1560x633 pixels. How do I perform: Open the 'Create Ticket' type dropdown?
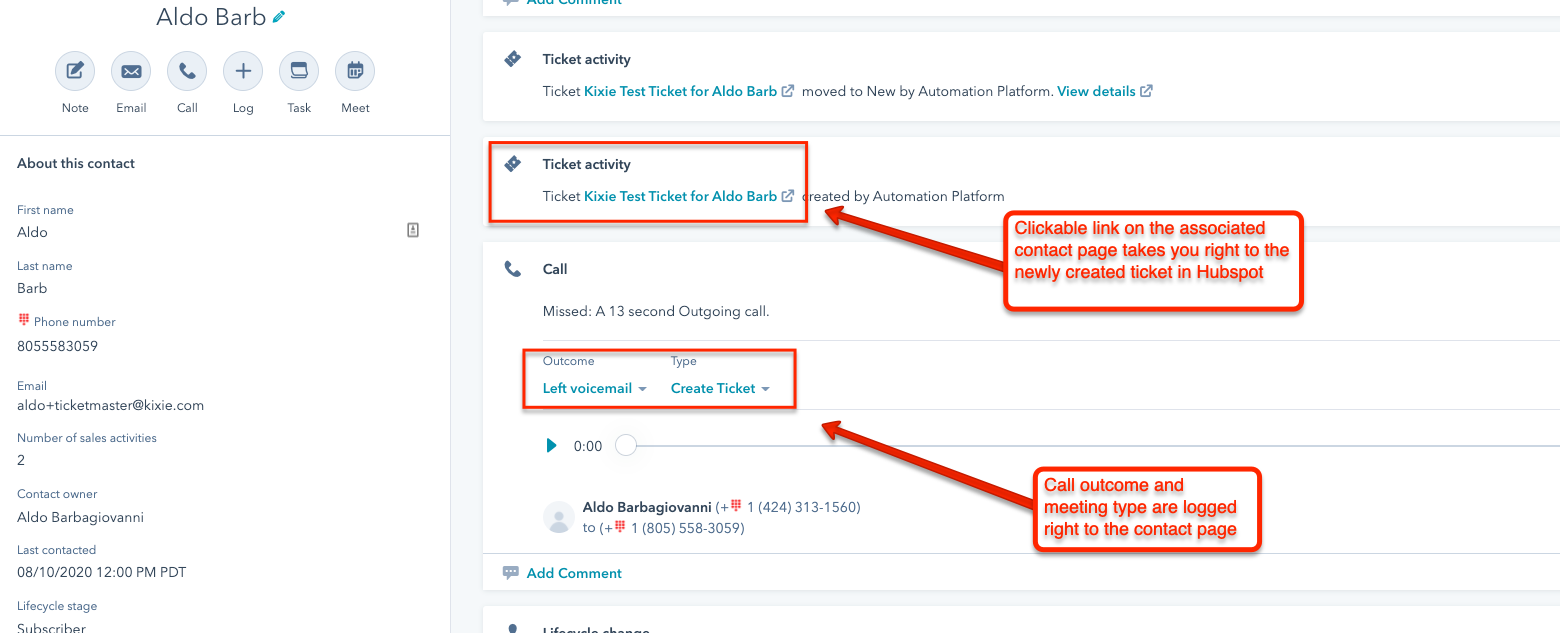pyautogui.click(x=720, y=388)
